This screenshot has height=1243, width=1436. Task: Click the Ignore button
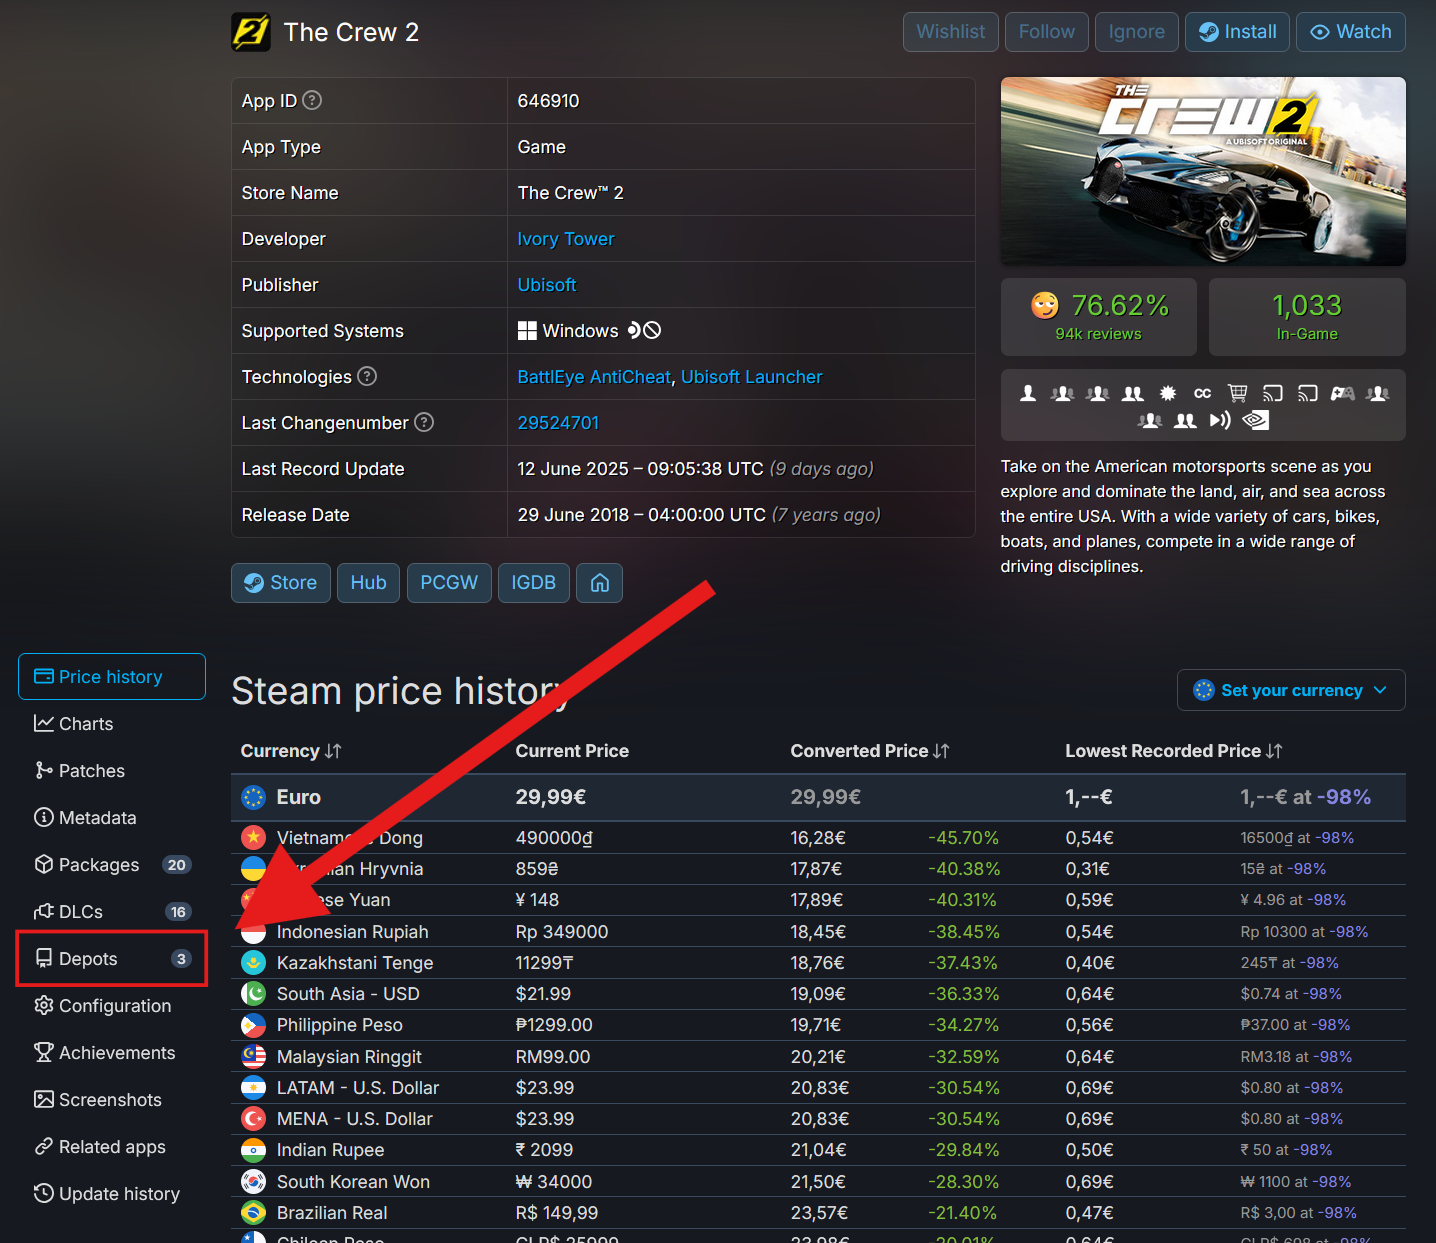[x=1136, y=32]
